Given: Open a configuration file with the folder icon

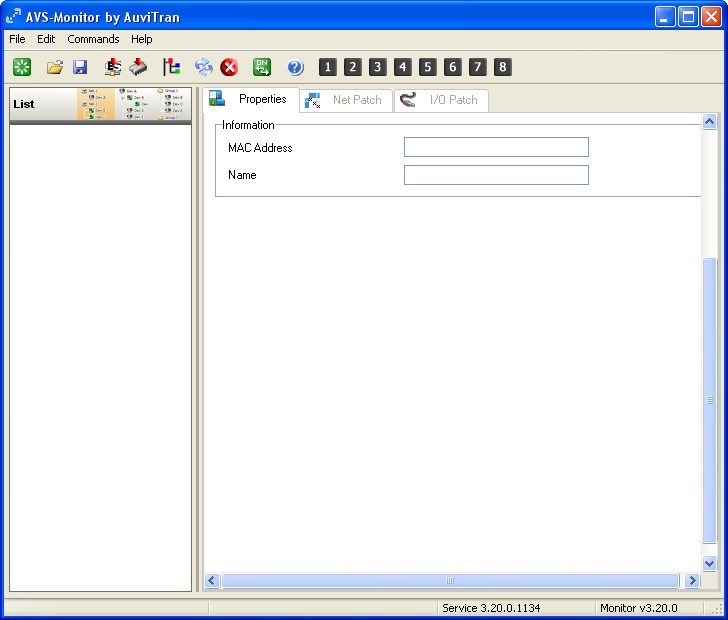Looking at the screenshot, I should (x=55, y=67).
